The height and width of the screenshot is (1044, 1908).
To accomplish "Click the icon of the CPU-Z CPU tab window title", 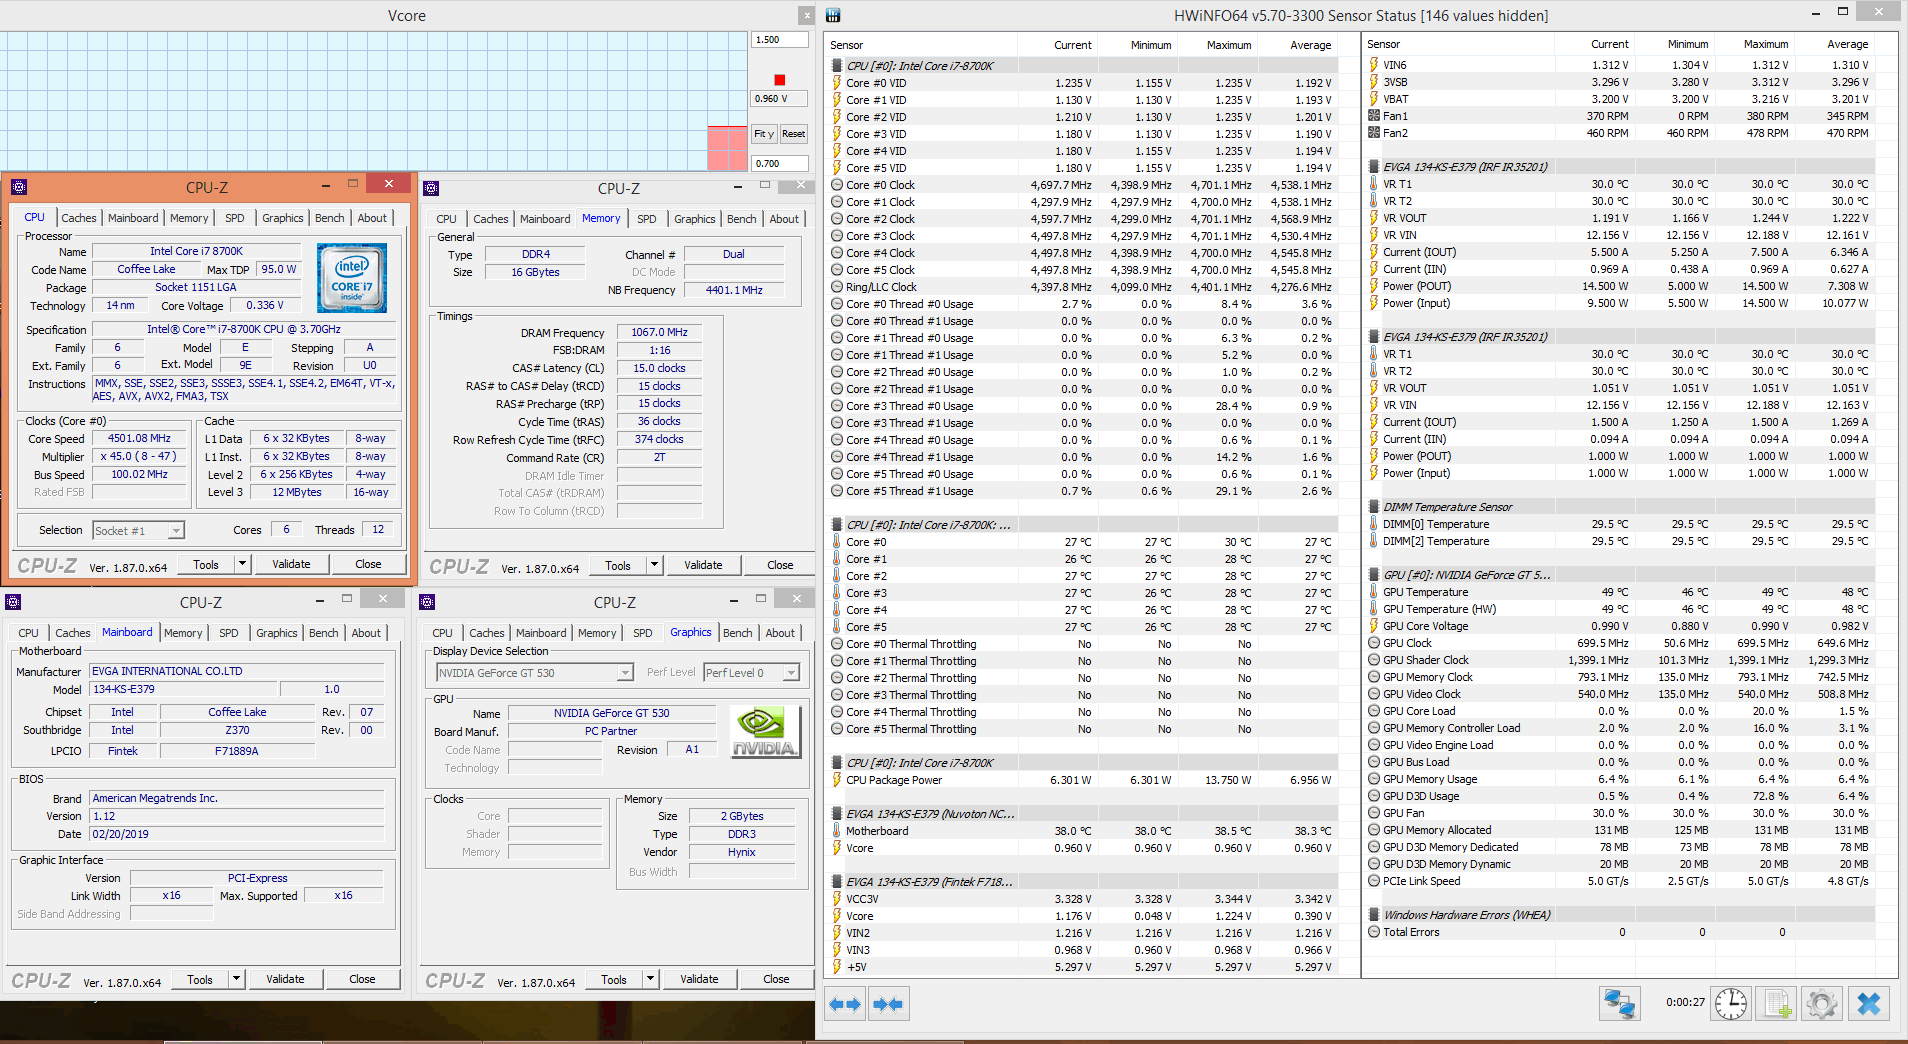I will (19, 187).
